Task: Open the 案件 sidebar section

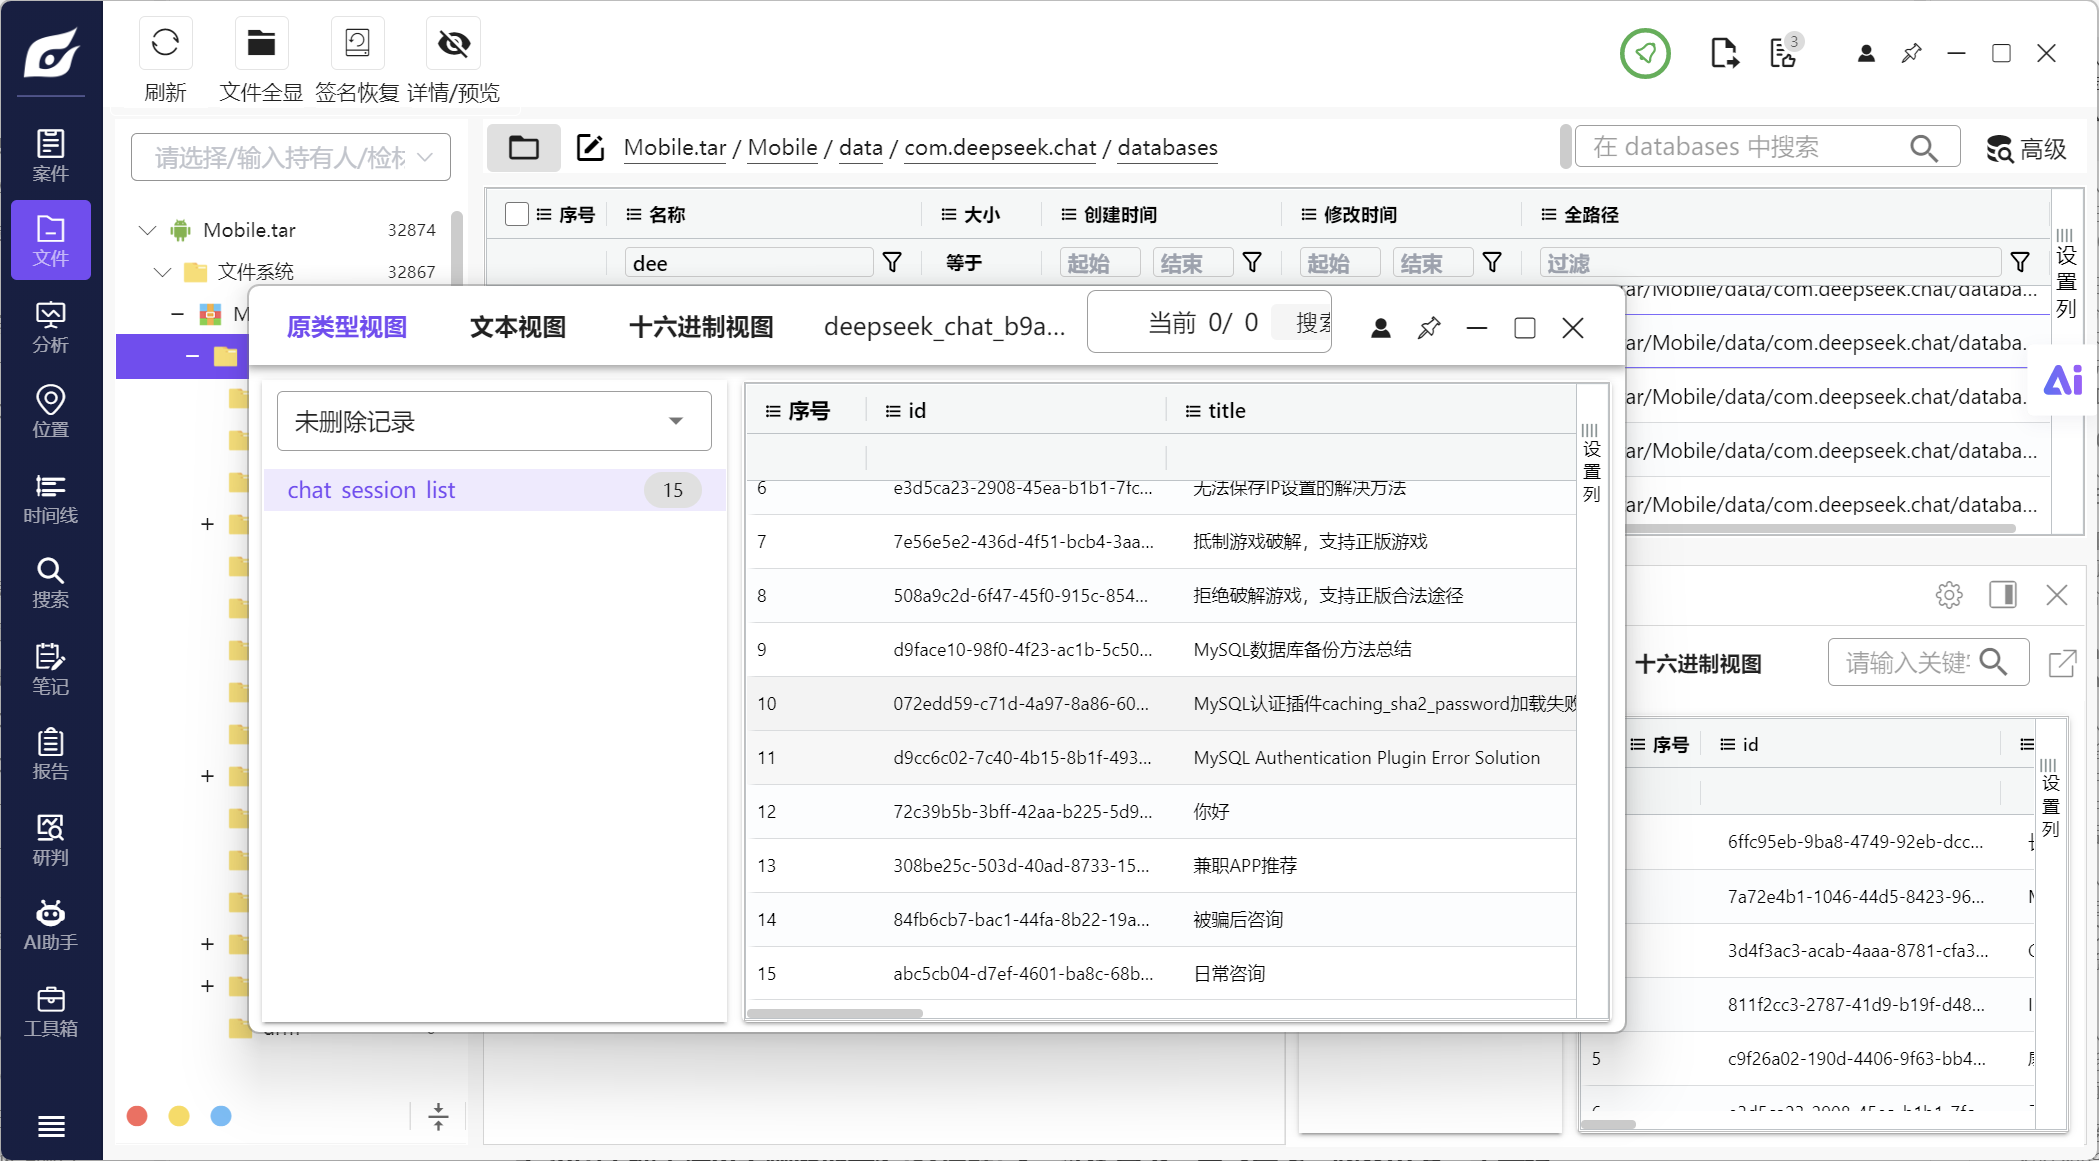Action: coord(51,155)
